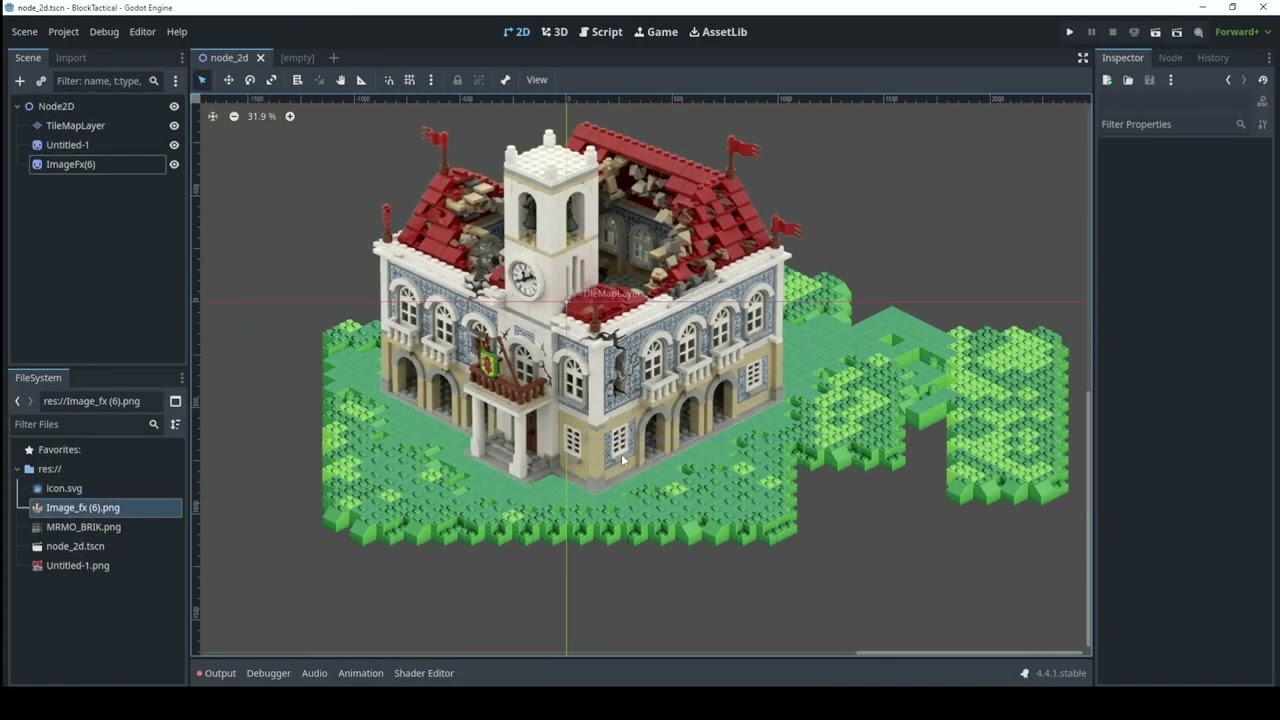Switch to the Script workspace

coord(601,32)
